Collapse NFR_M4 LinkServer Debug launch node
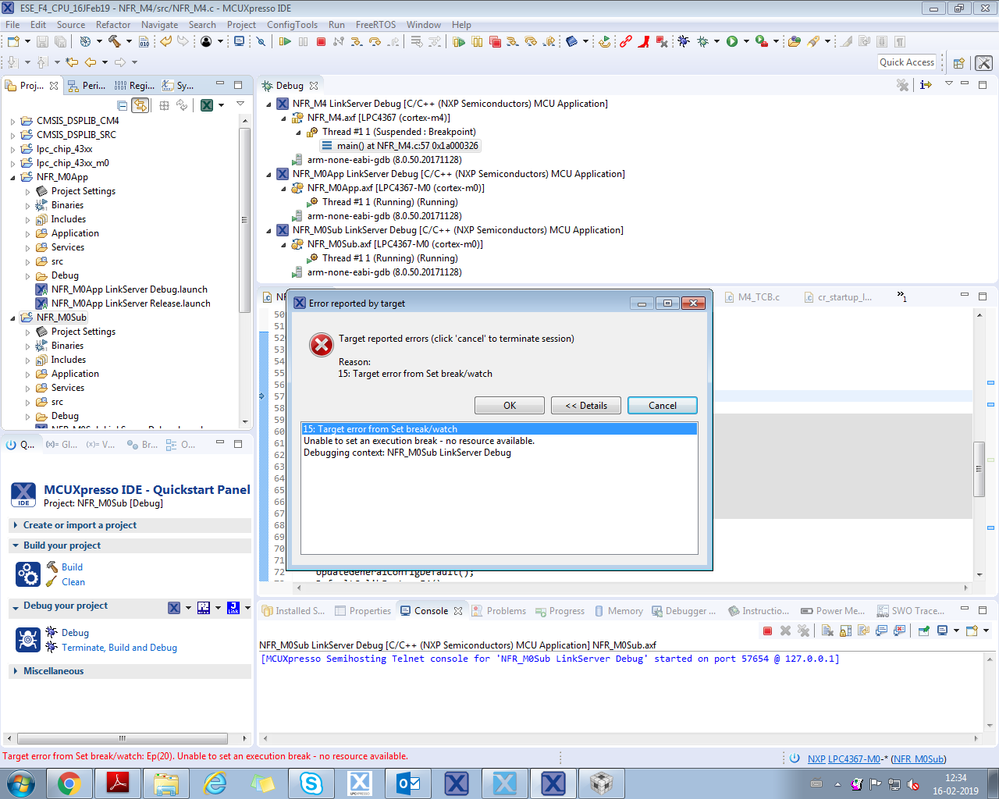 [269, 104]
